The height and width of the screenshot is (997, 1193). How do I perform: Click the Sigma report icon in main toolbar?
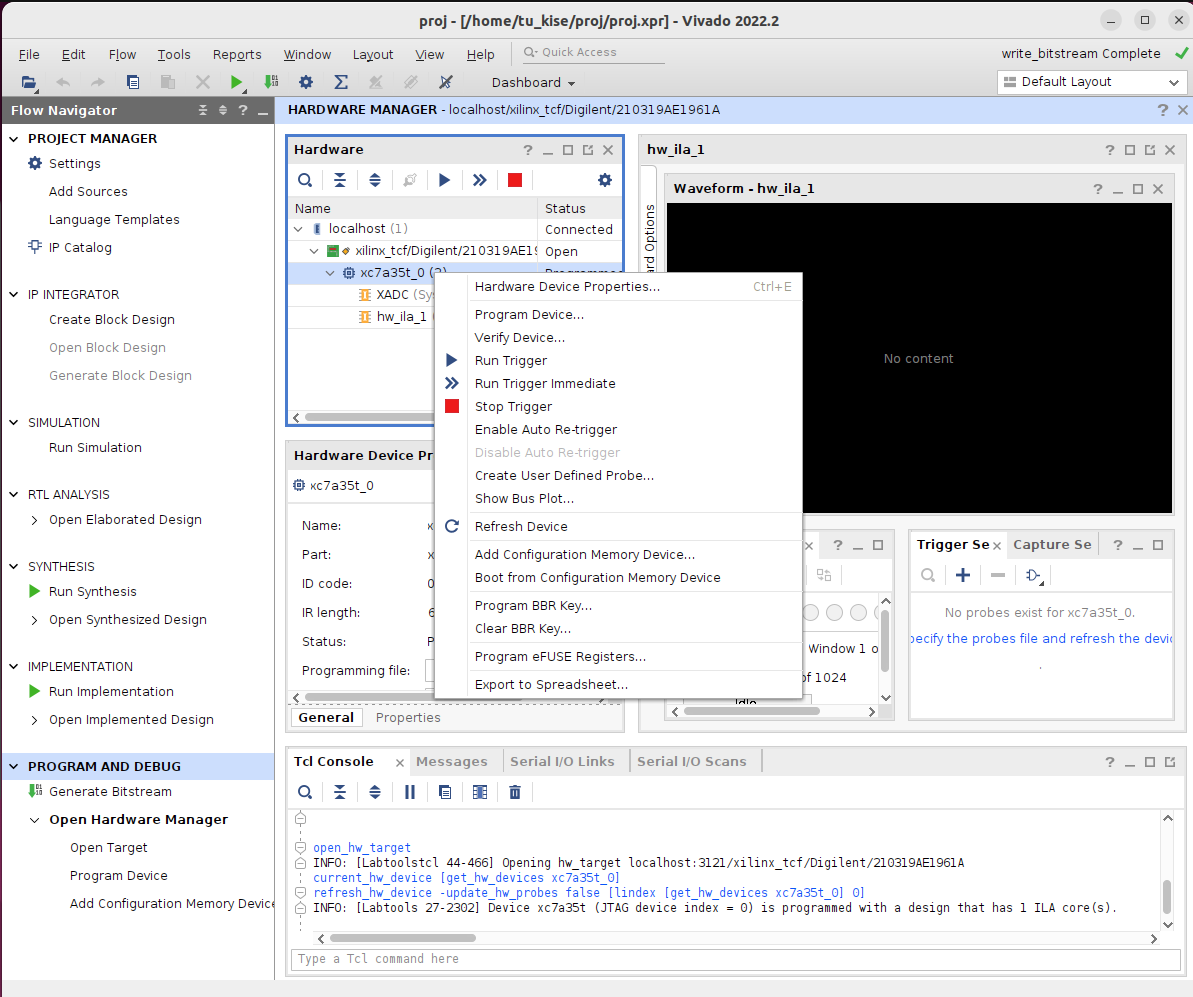coord(341,82)
